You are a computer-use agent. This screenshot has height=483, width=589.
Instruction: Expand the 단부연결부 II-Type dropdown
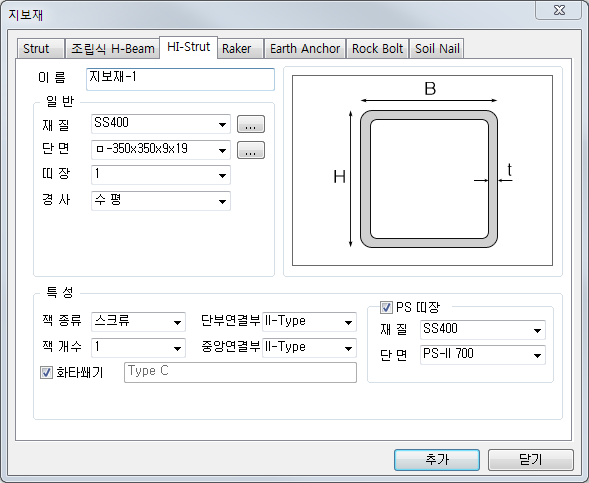point(309,322)
